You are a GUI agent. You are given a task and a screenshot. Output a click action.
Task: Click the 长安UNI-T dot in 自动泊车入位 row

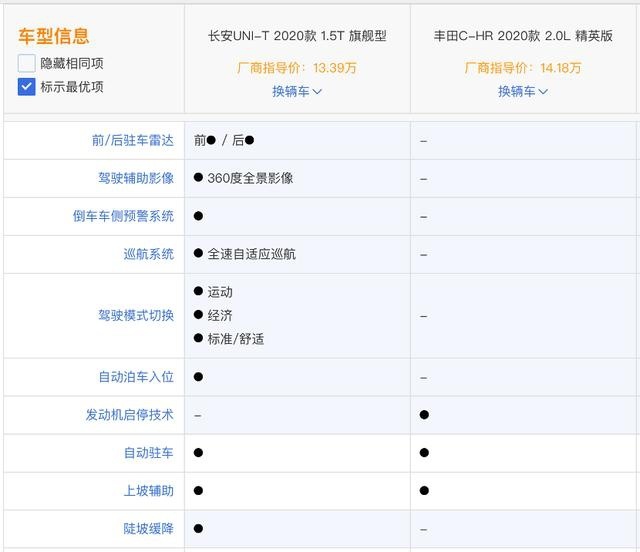pos(198,377)
